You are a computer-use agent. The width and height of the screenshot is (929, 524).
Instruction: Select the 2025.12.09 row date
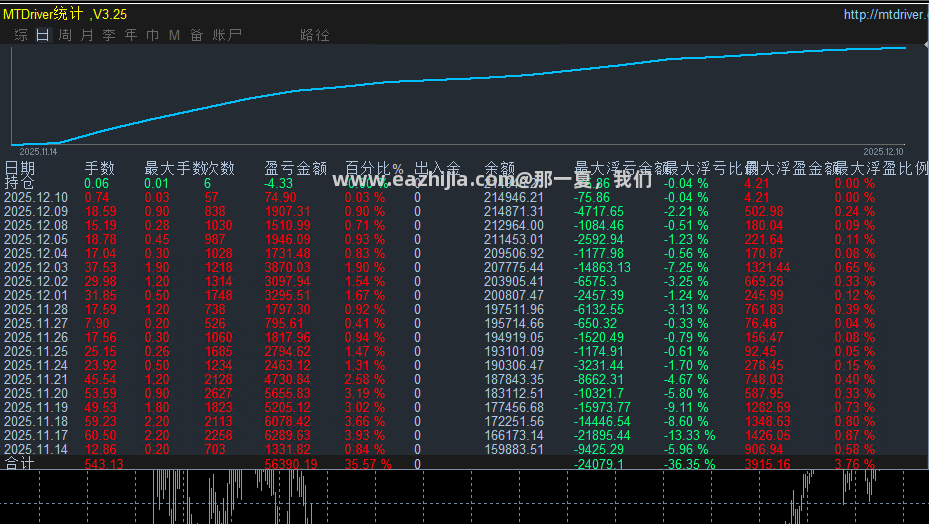click(x=36, y=212)
